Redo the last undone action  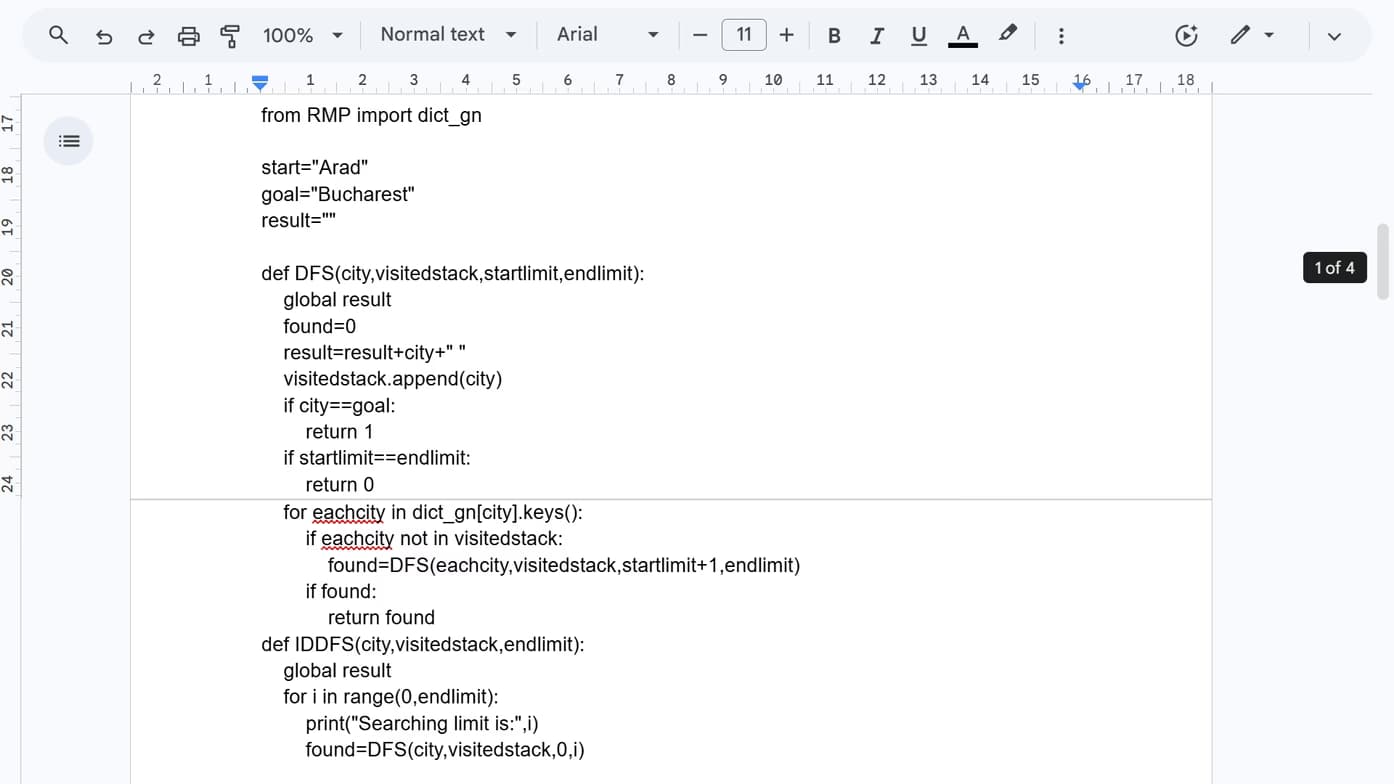(x=146, y=36)
